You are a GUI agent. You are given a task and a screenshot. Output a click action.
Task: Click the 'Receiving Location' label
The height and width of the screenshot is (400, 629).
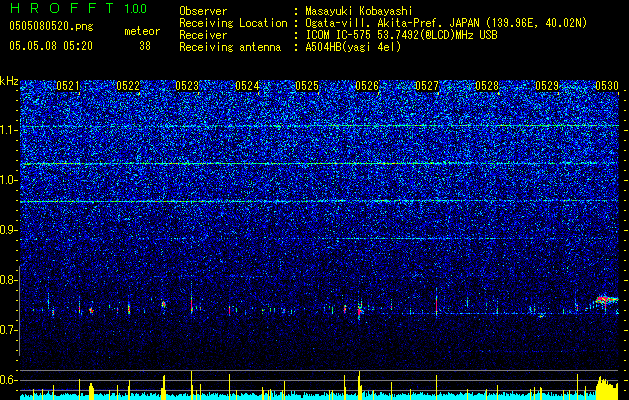[x=233, y=23]
